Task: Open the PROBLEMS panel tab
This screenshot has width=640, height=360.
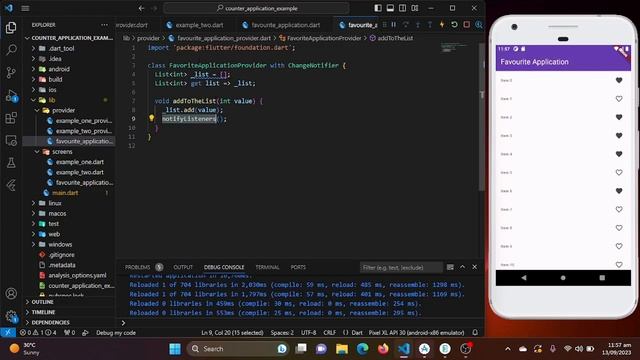Action: (138, 267)
